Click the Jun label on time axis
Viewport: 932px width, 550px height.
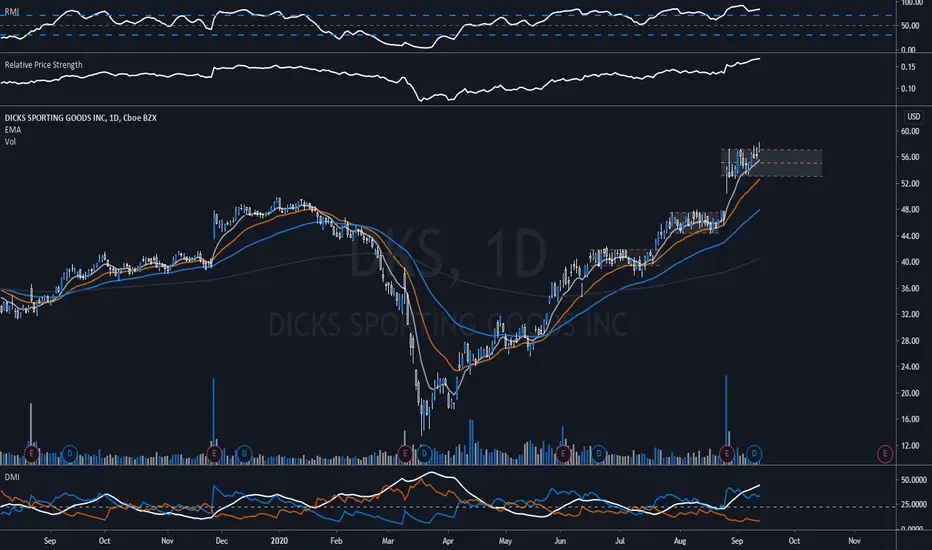point(559,540)
